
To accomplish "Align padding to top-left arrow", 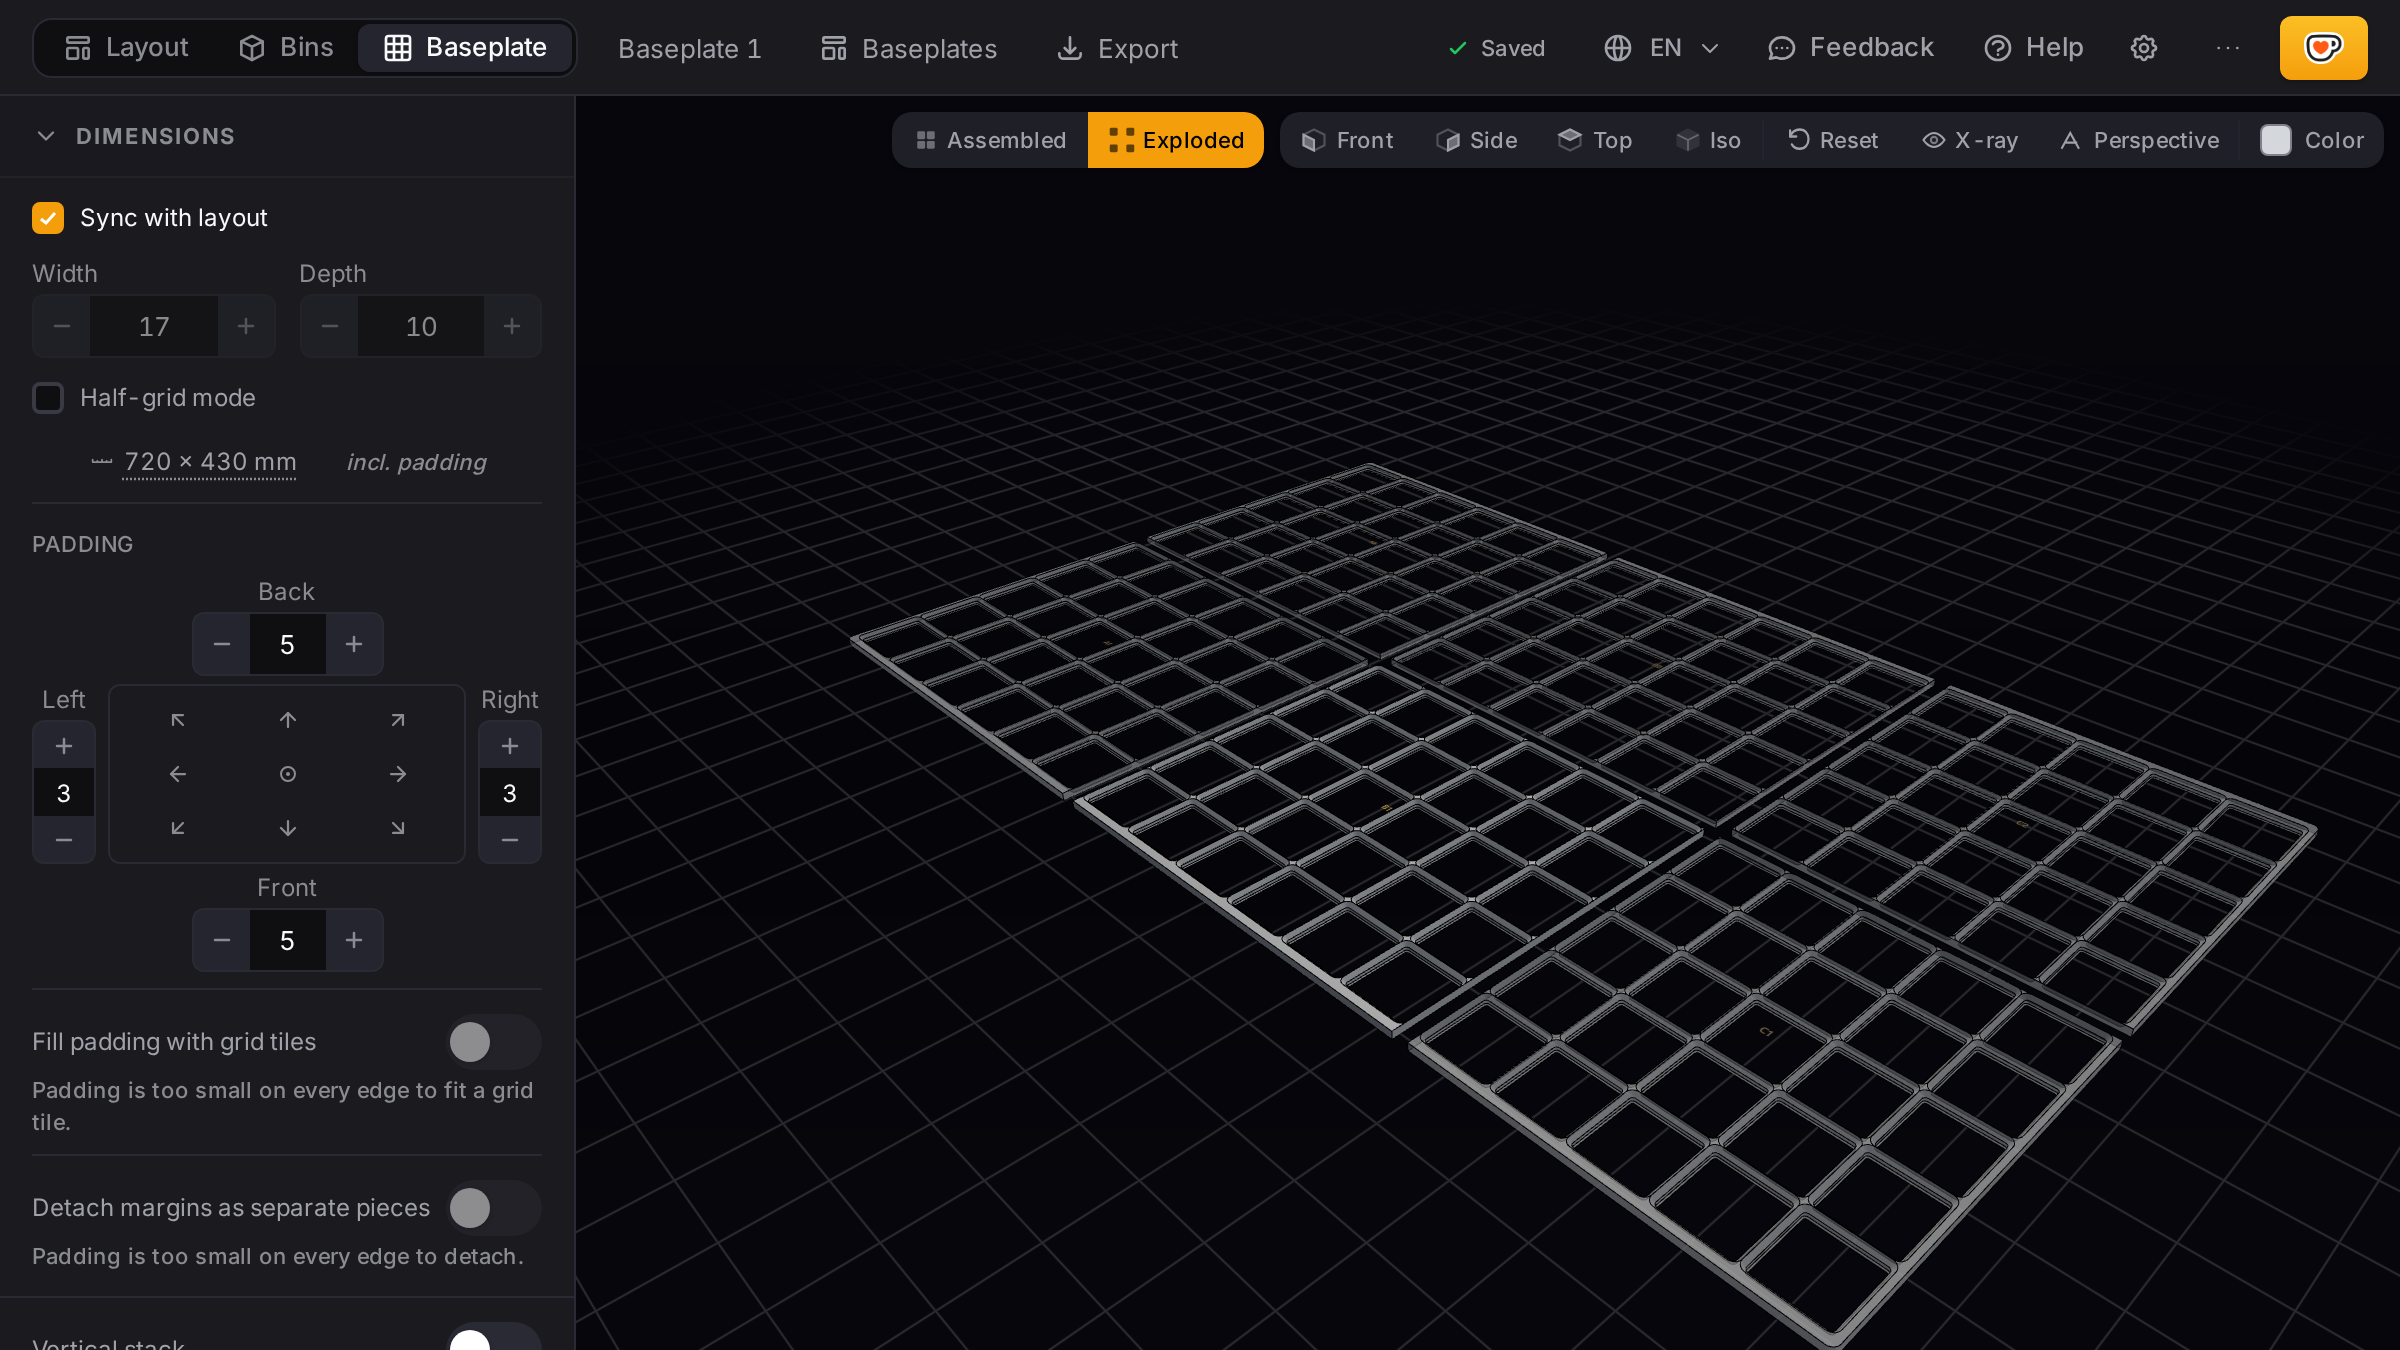I will (x=178, y=720).
